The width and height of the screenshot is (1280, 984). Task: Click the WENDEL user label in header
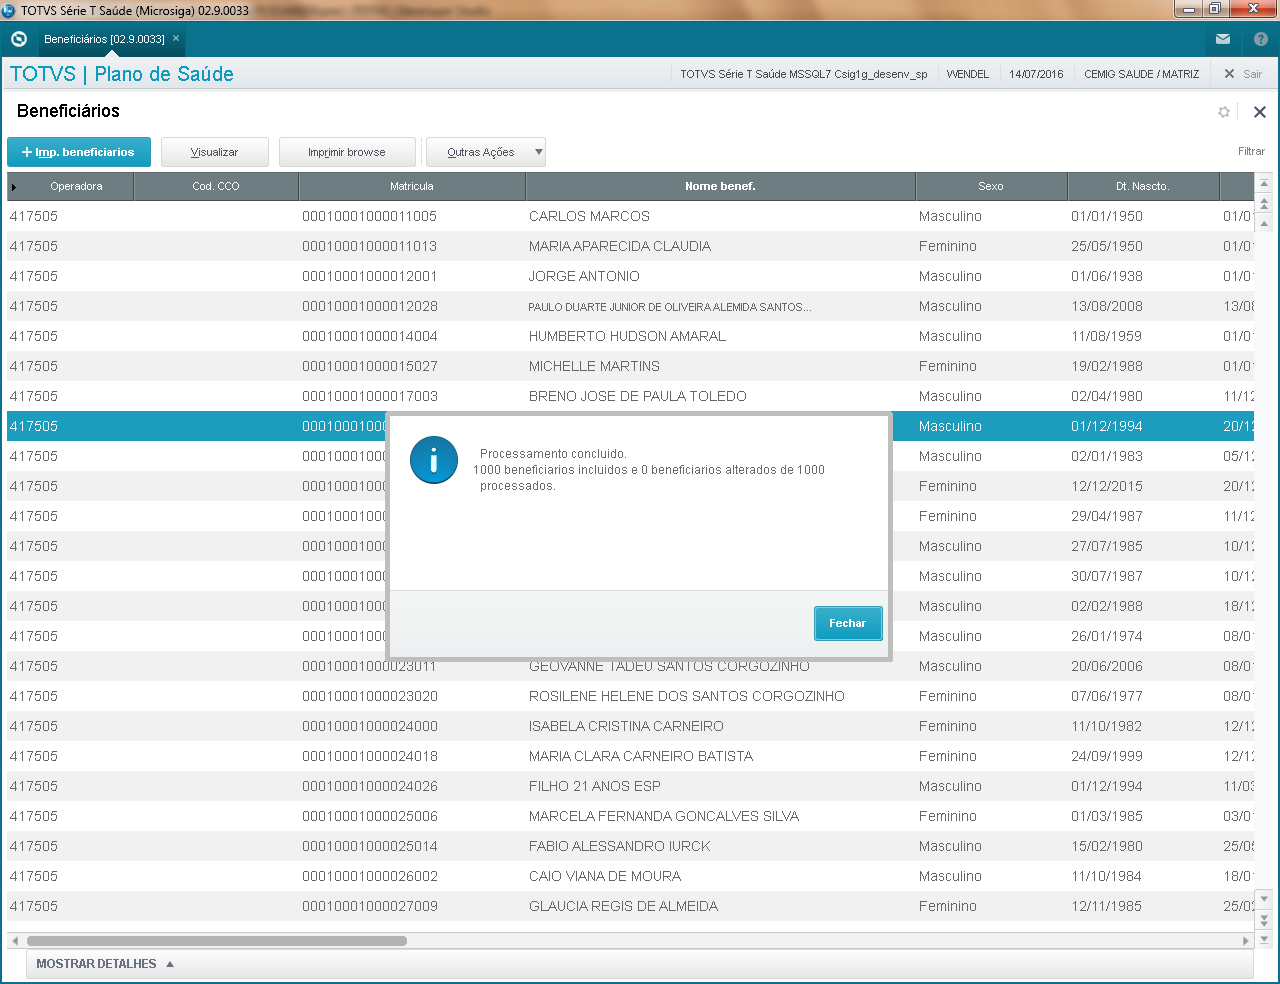tap(967, 74)
